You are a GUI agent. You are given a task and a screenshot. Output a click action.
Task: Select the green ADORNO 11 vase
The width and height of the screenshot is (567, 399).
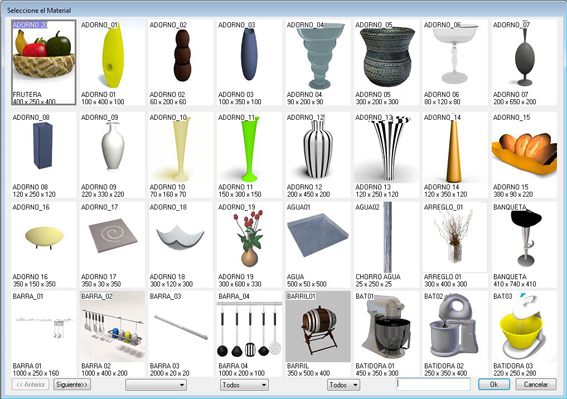249,155
